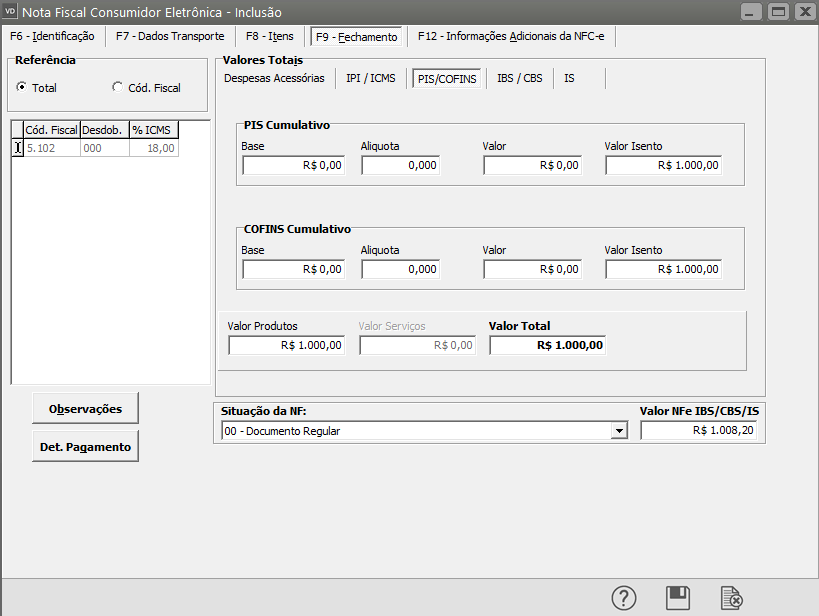
Task: Go to the F8 - Itens tab
Action: click(x=270, y=37)
